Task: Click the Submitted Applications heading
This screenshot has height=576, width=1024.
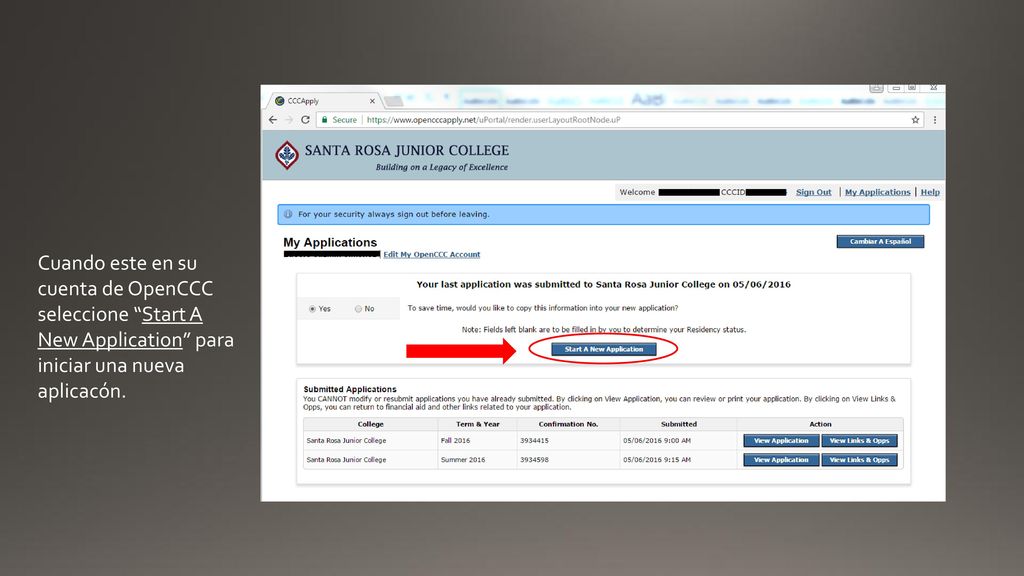Action: click(x=349, y=389)
